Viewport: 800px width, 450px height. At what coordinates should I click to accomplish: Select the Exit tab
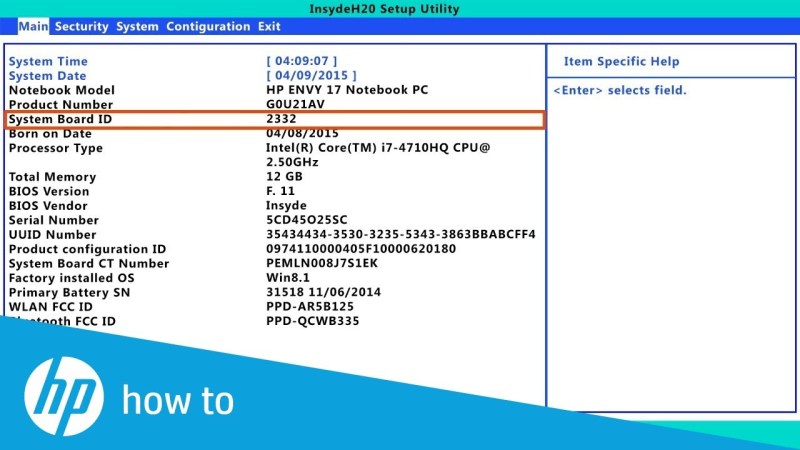269,27
